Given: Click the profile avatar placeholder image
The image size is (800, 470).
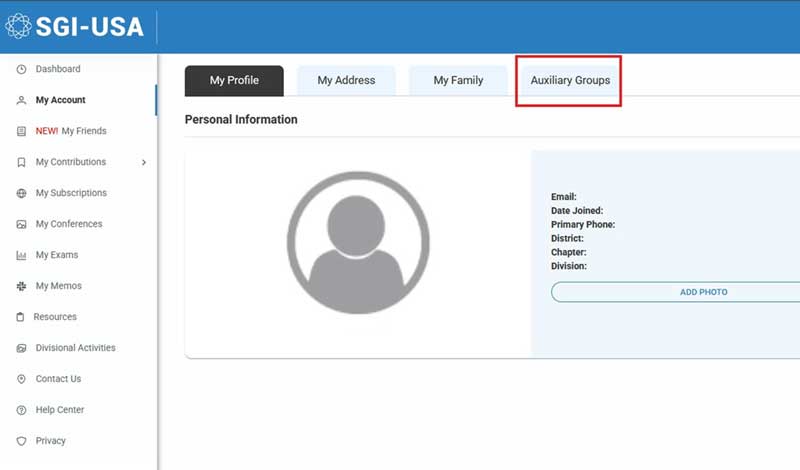Looking at the screenshot, I should pos(358,242).
